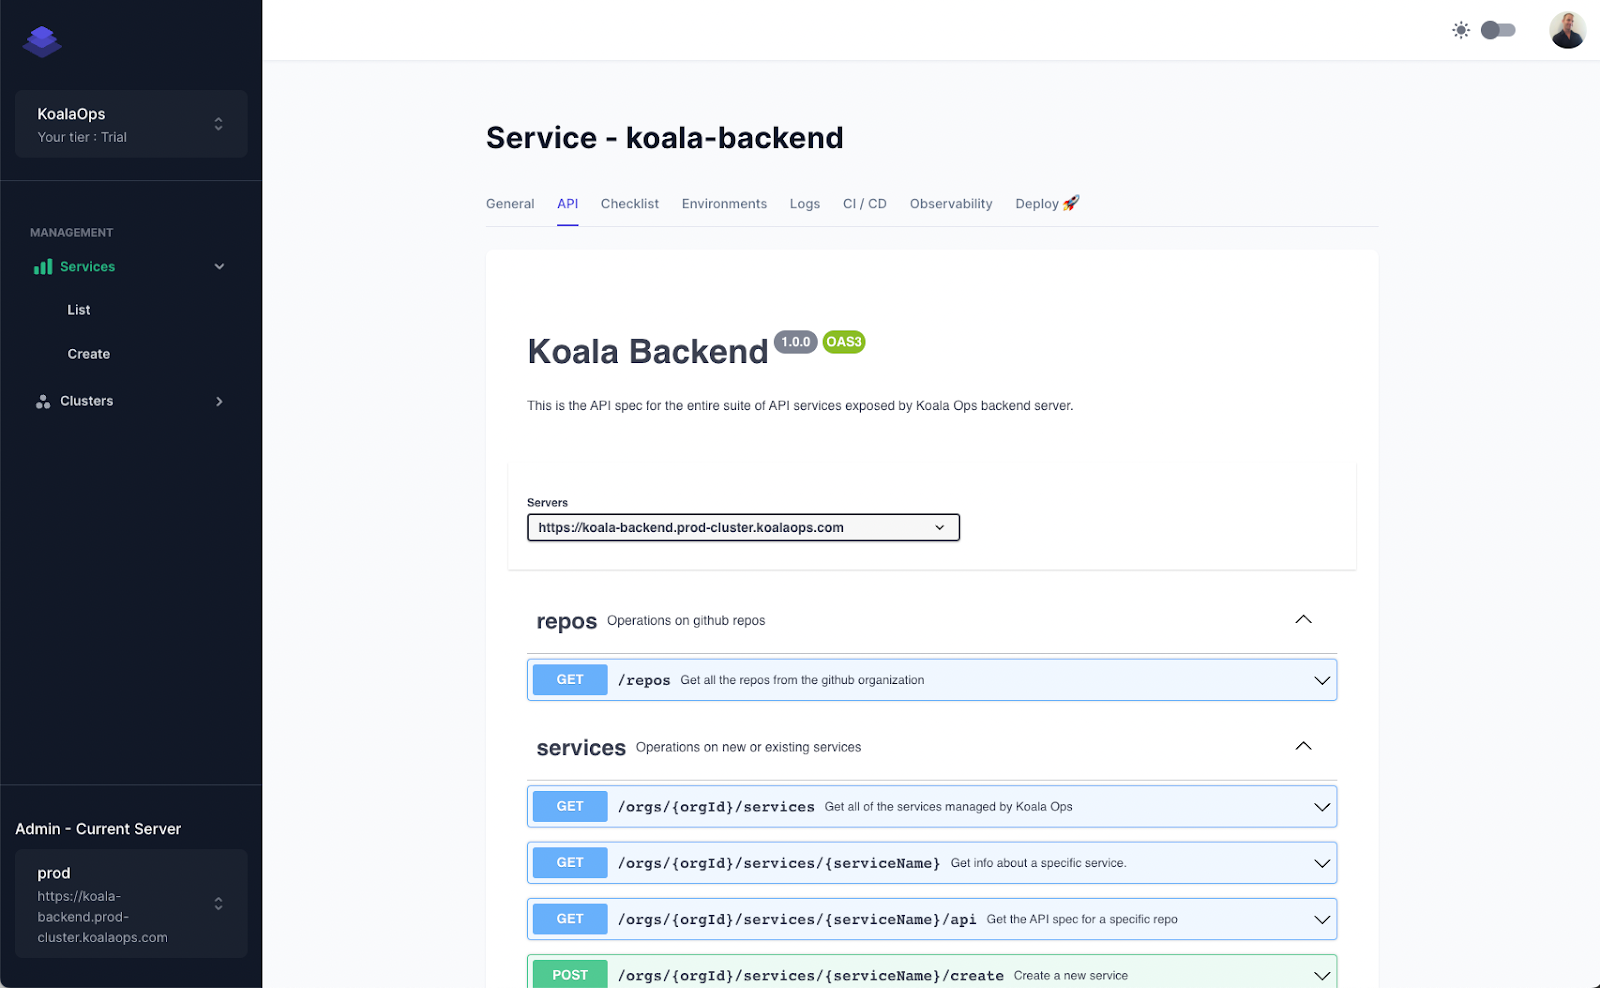This screenshot has height=988, width=1600.
Task: Open the prod current server selector
Action: pos(131,904)
